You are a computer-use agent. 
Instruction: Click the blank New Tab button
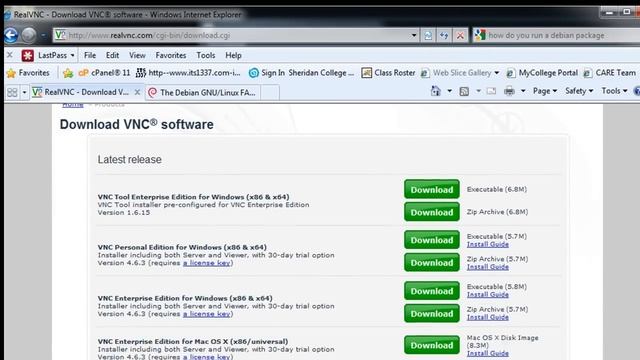[270, 93]
